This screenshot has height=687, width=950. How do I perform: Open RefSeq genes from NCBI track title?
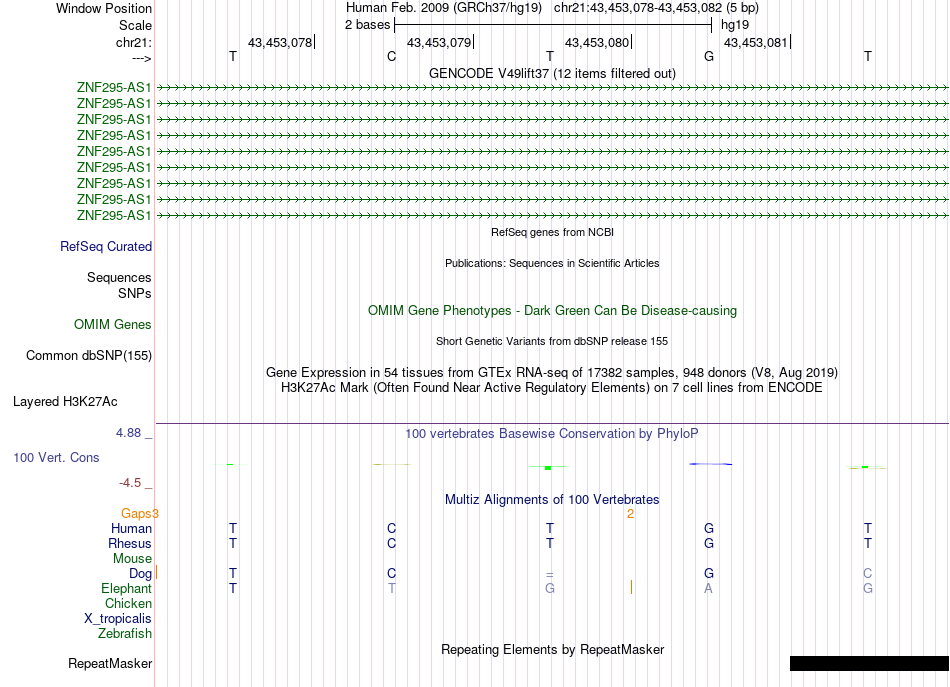[x=552, y=232]
